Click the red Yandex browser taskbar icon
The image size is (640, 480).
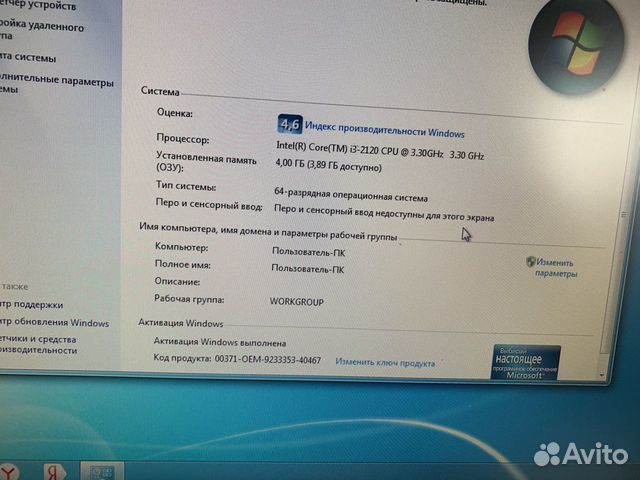[x=8, y=472]
